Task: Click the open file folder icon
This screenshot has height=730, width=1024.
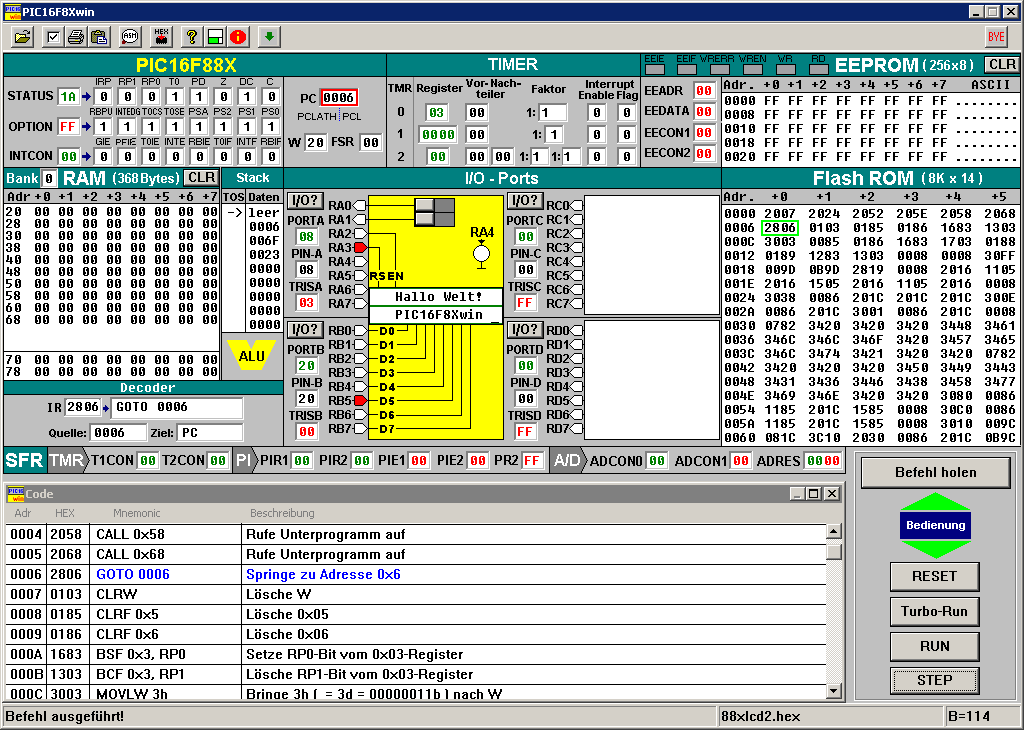Action: click(22, 37)
